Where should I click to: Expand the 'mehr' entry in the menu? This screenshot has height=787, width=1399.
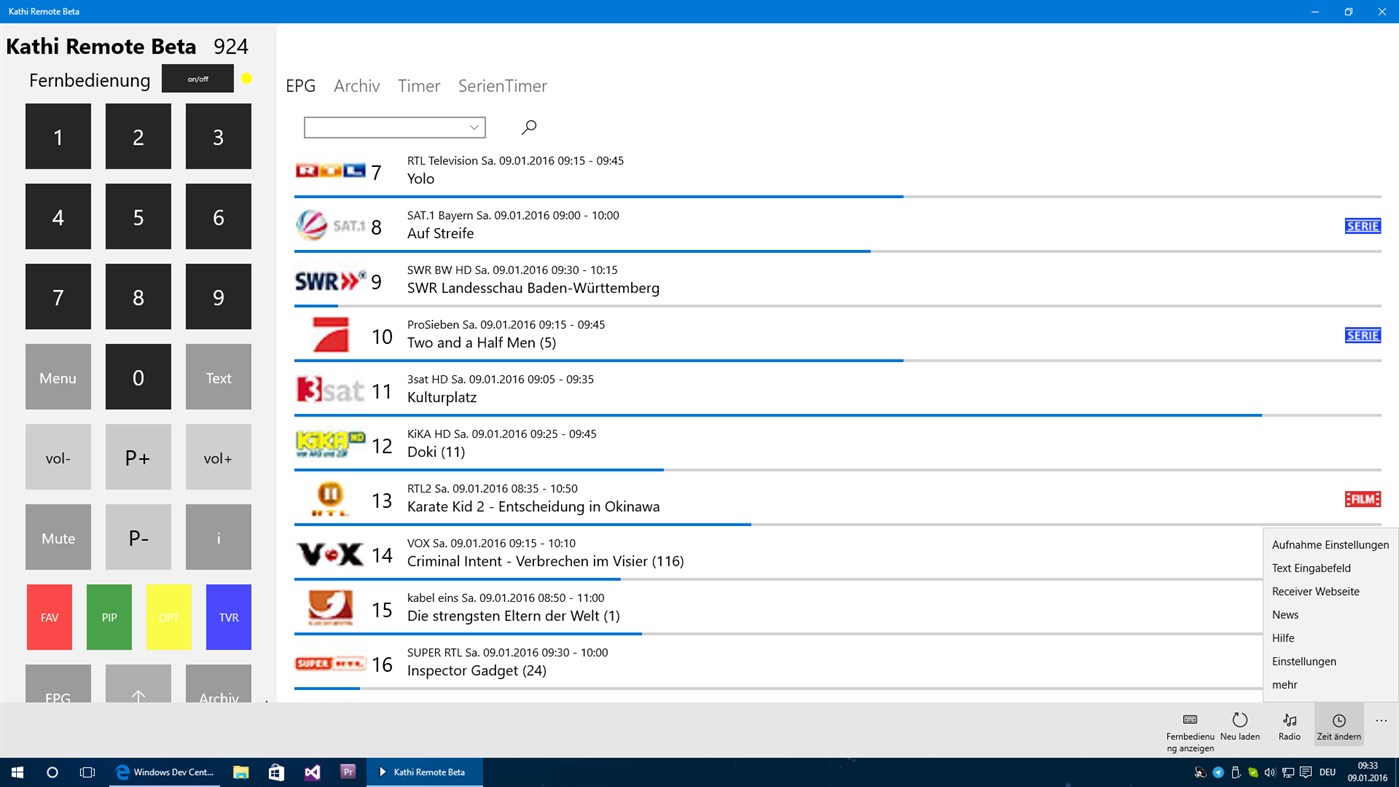point(1284,684)
